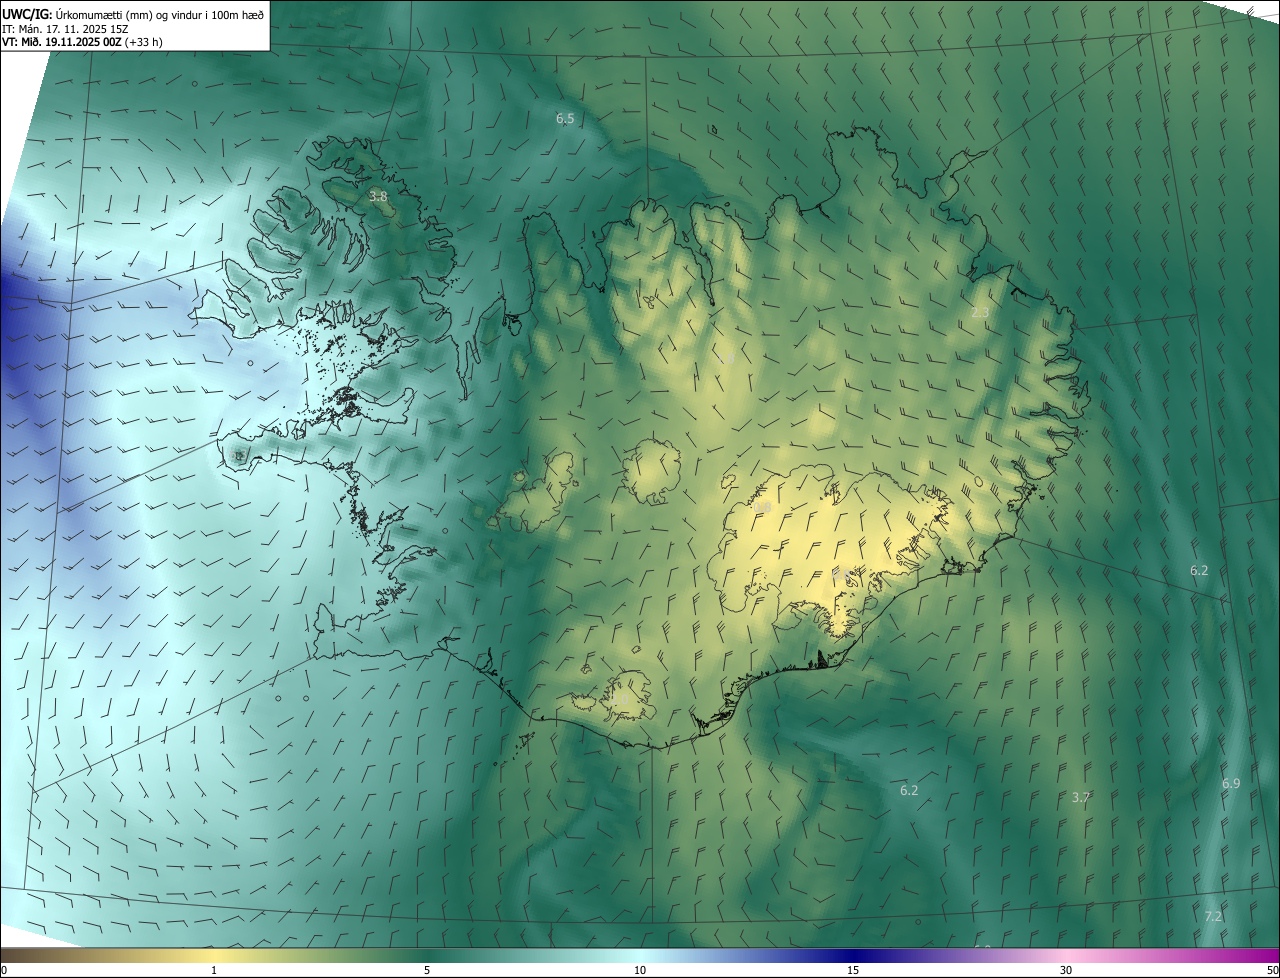Click the 10 tick on color scale
Image resolution: width=1280 pixels, height=978 pixels.
pos(640,971)
